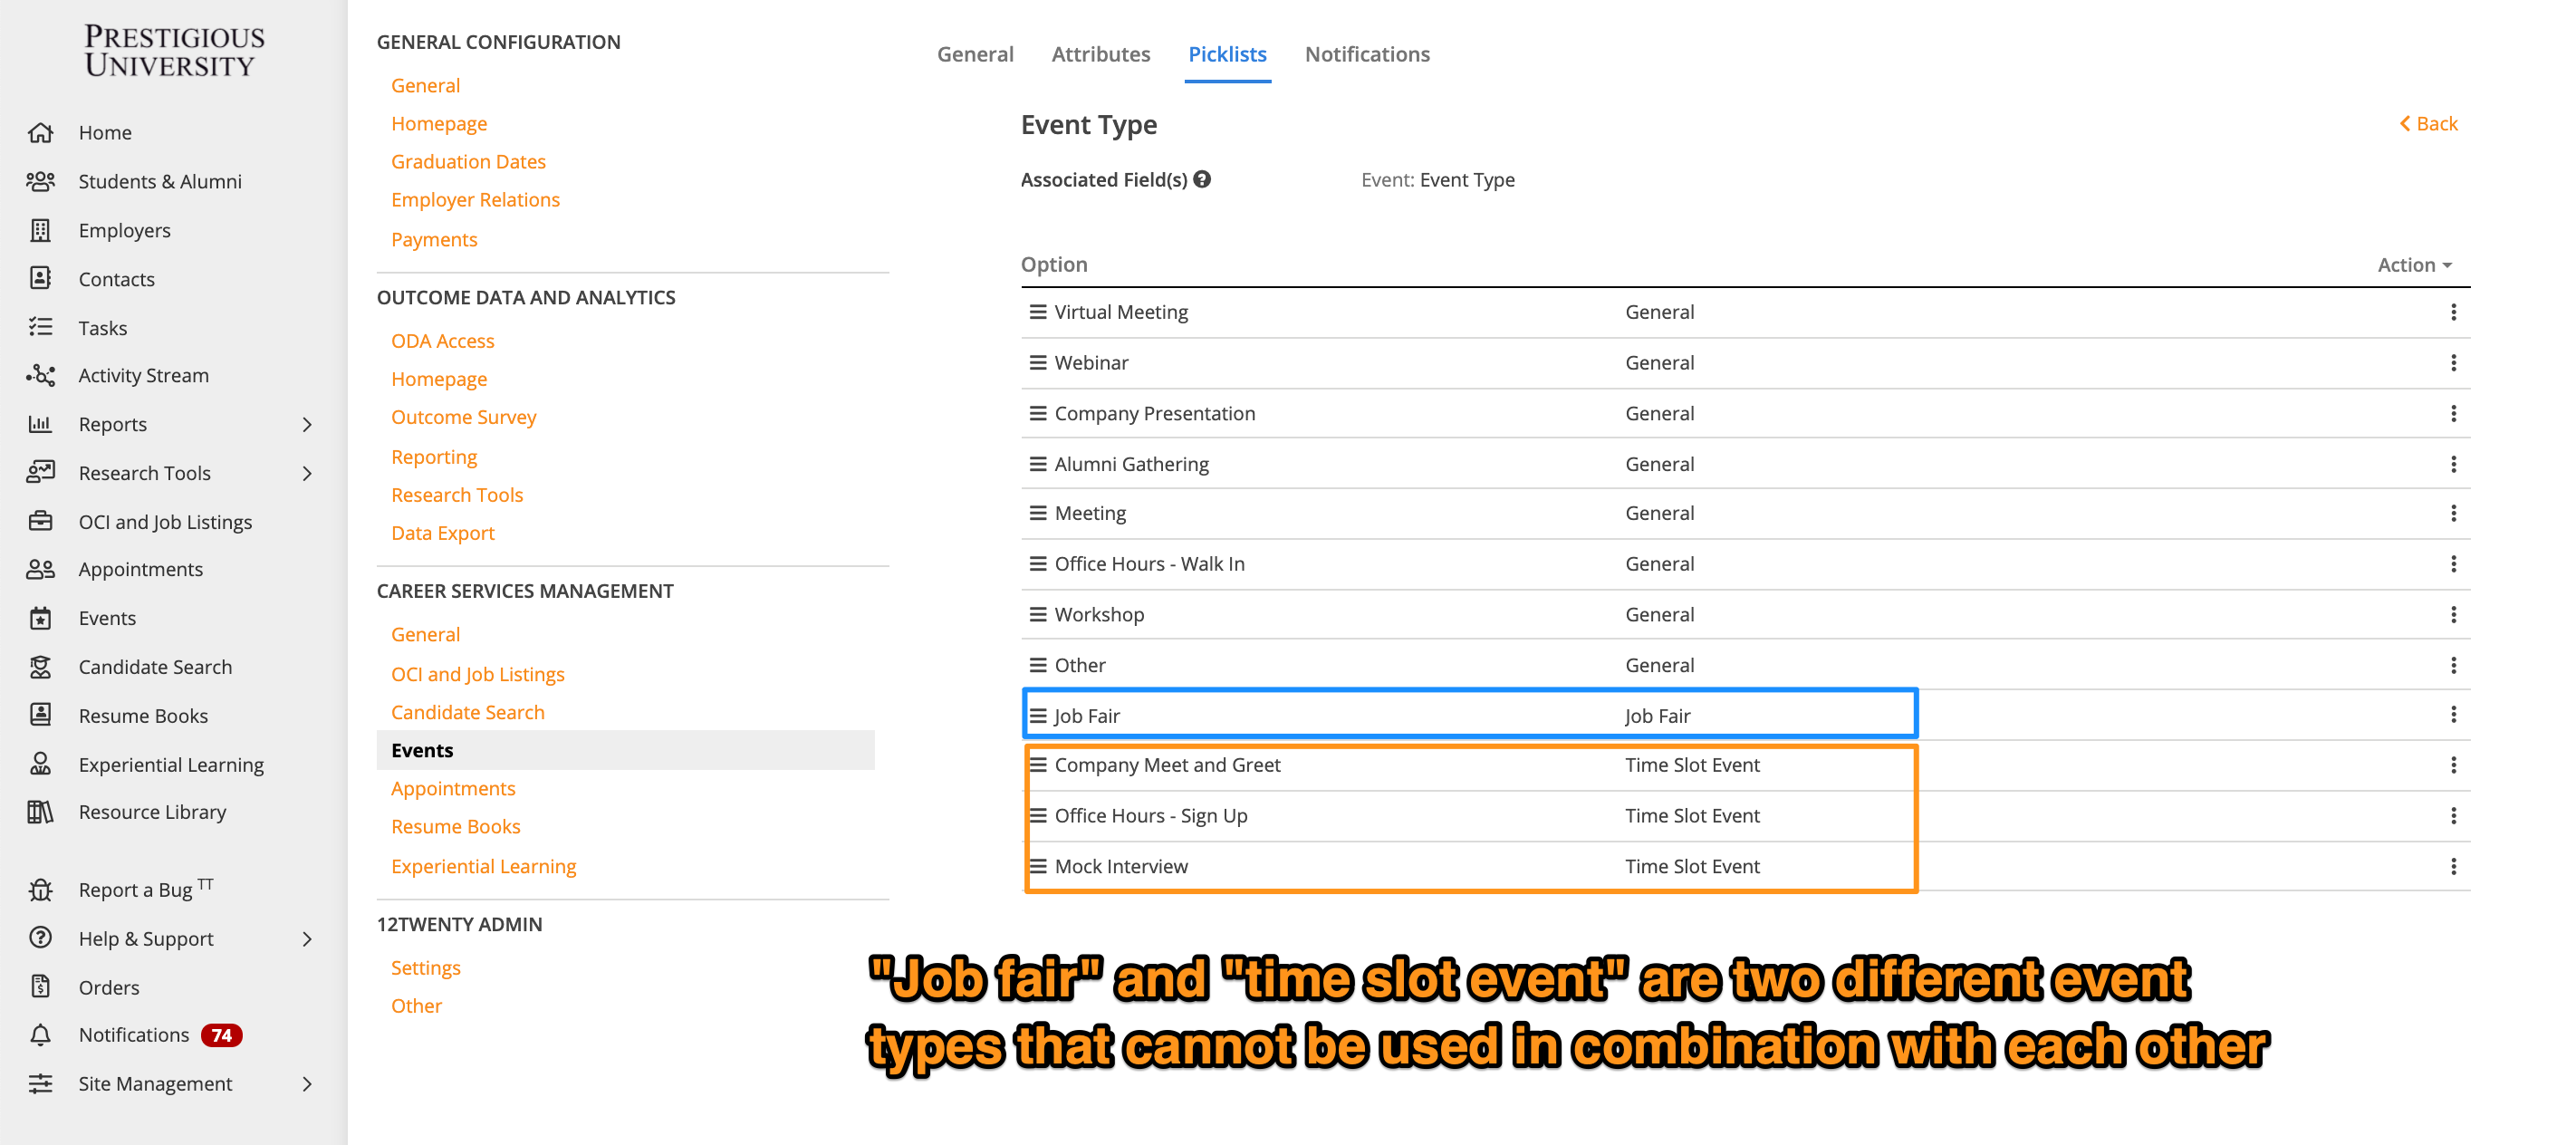Open three-dot menu for Mock Interview
2576x1145 pixels.
pos(2452,866)
